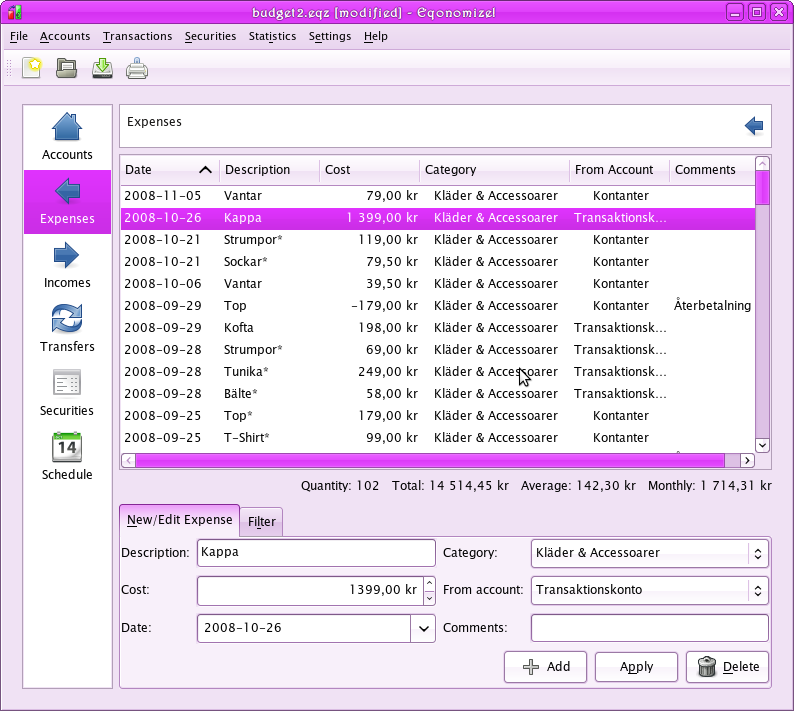Select the Sockar 79,50 kr row
This screenshot has width=794, height=711.
(x=438, y=262)
